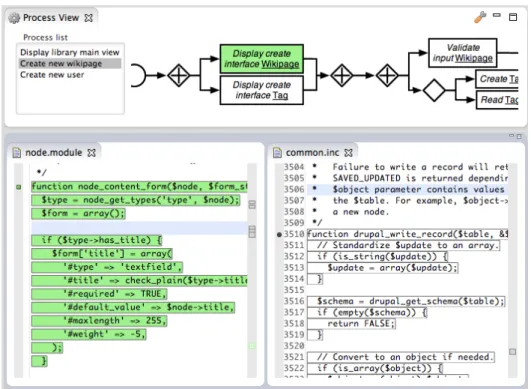Close the node.module editor tab
This screenshot has width=531, height=389.
click(91, 153)
